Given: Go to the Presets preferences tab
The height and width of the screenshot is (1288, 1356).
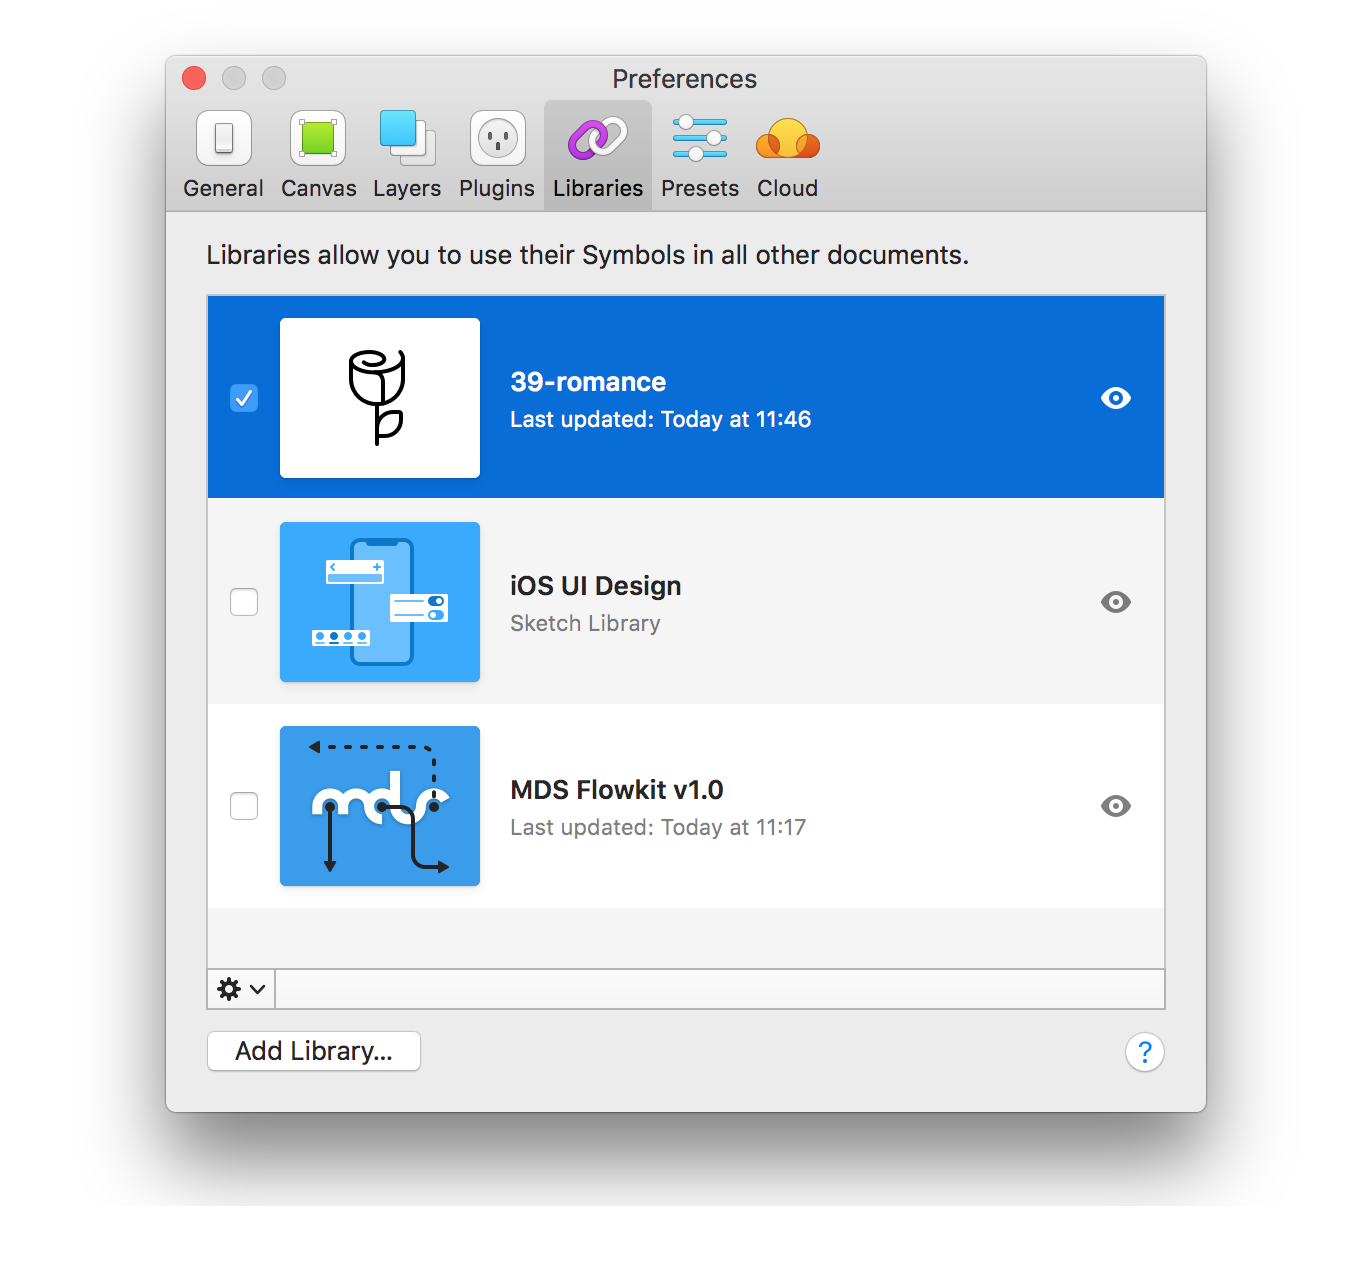Looking at the screenshot, I should 700,156.
